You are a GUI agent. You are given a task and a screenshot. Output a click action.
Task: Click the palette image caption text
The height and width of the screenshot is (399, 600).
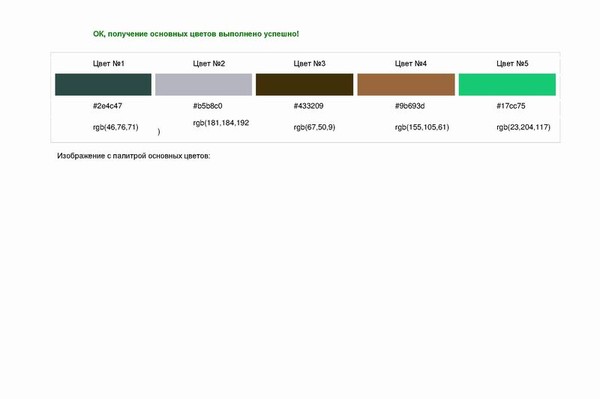point(134,156)
